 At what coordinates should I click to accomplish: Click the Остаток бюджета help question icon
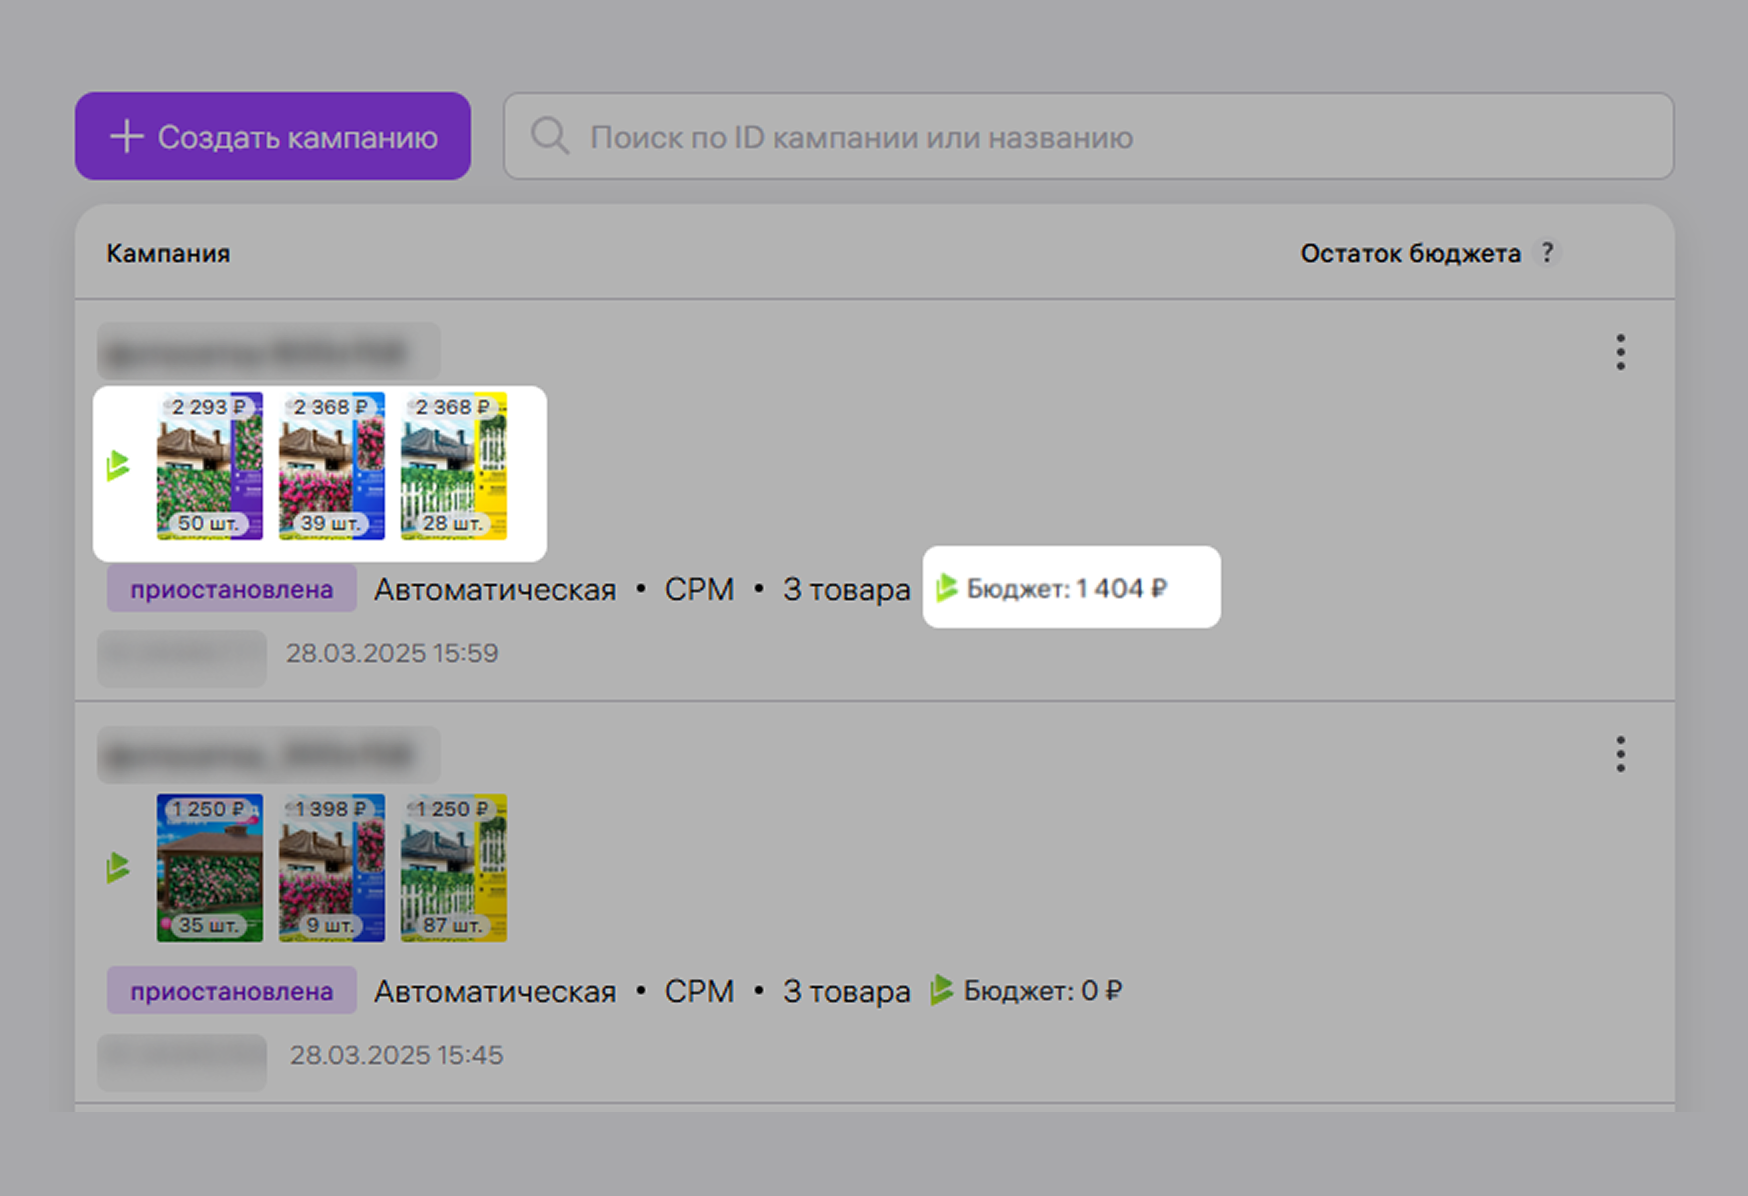pos(1547,253)
